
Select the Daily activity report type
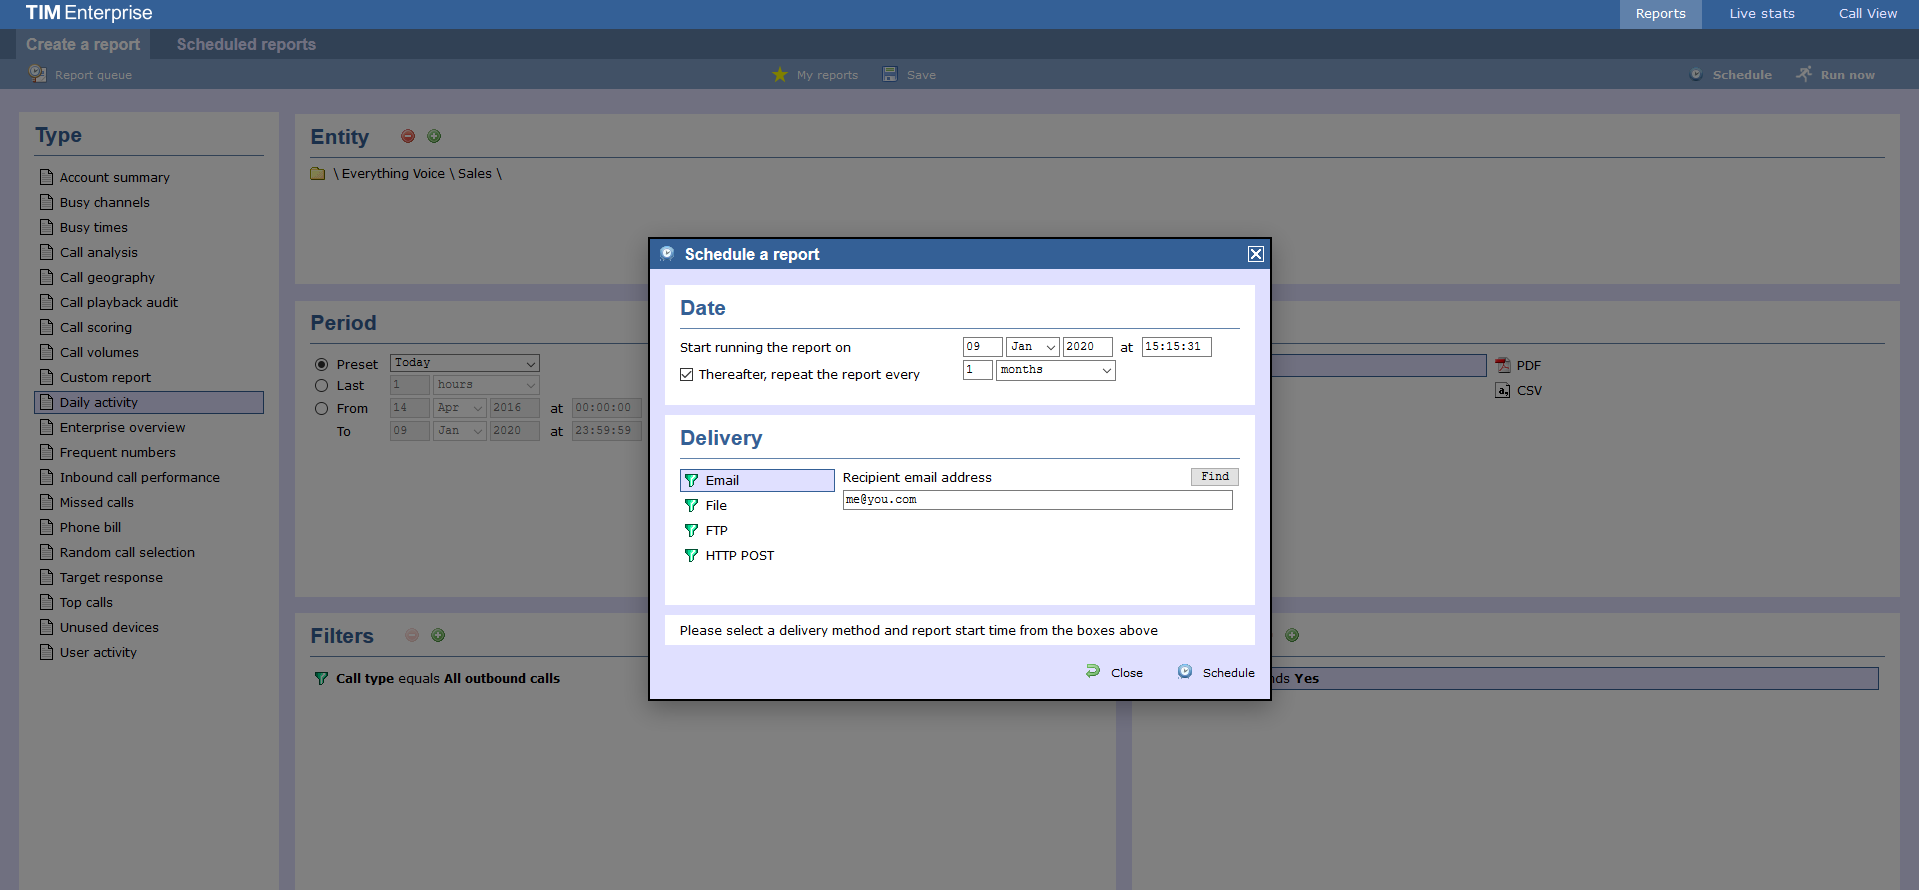click(x=149, y=402)
